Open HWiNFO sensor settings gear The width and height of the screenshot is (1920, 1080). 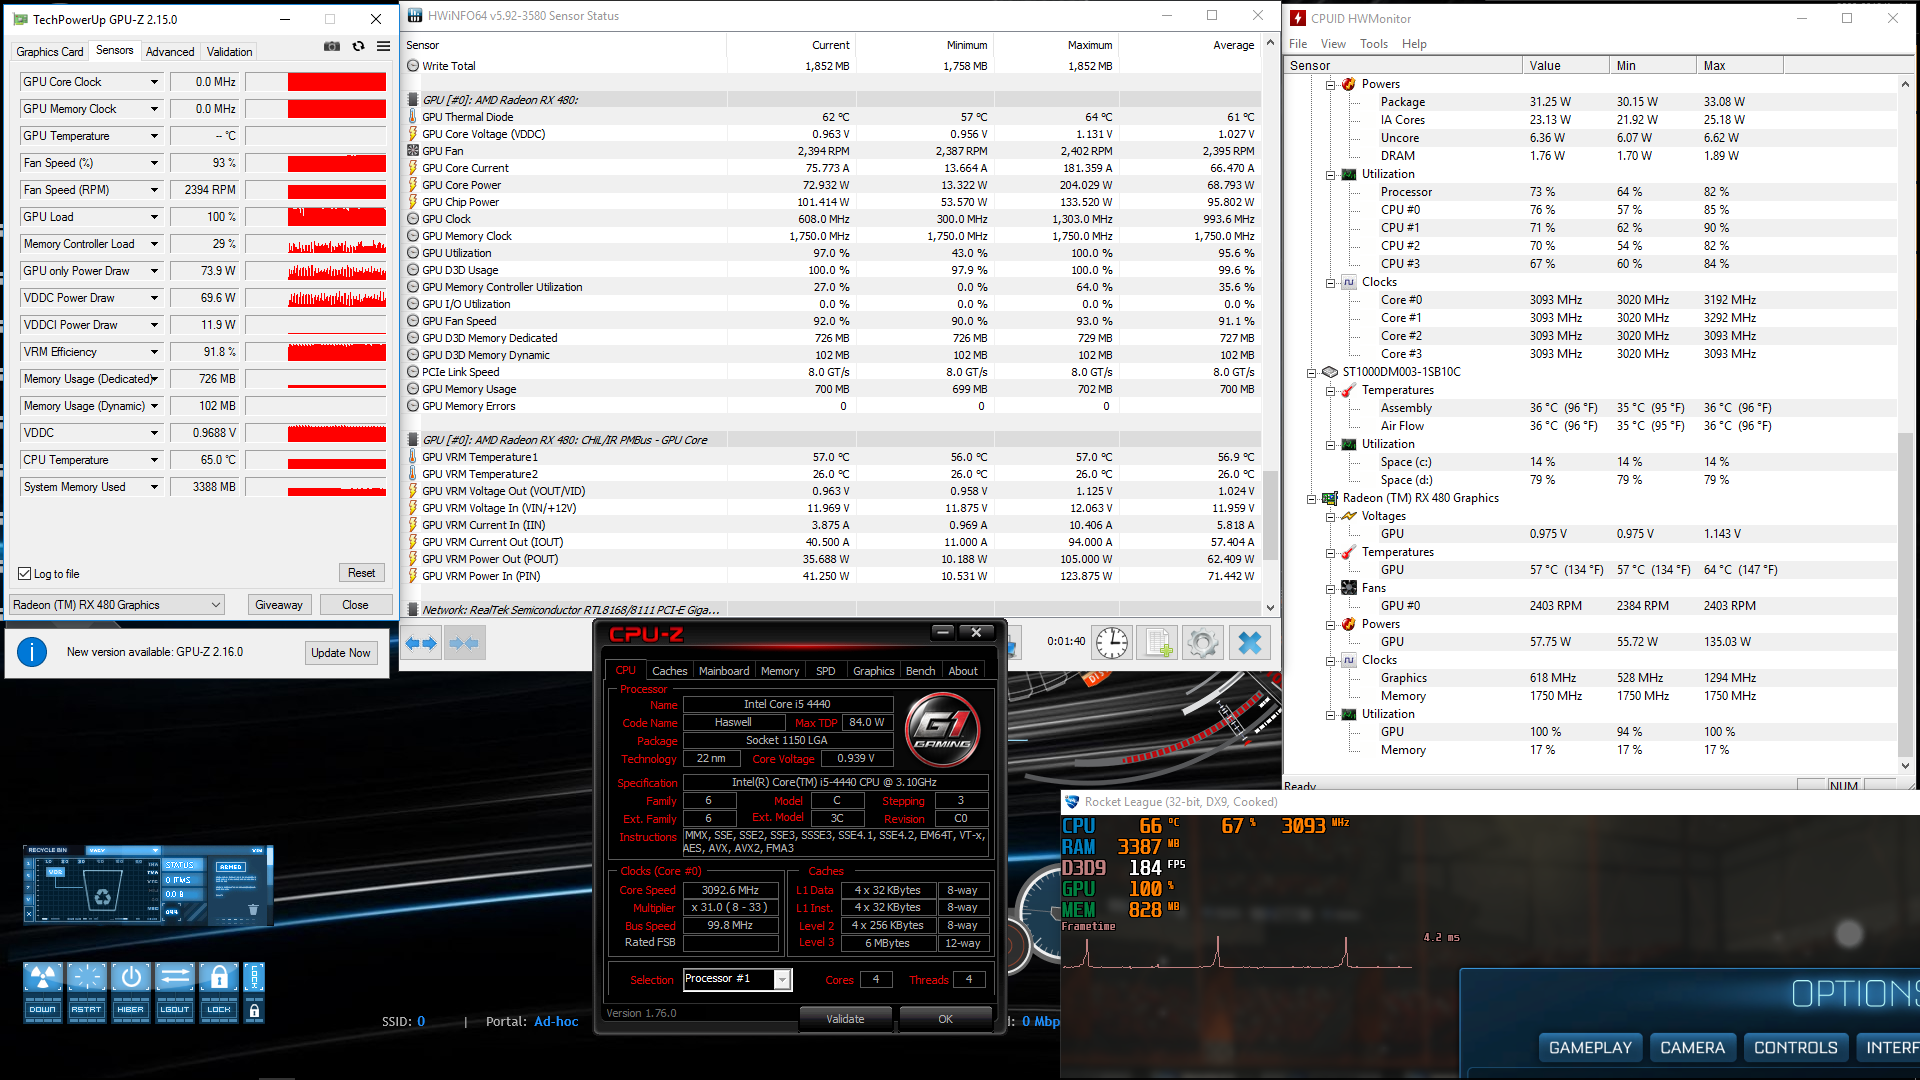[x=1203, y=642]
